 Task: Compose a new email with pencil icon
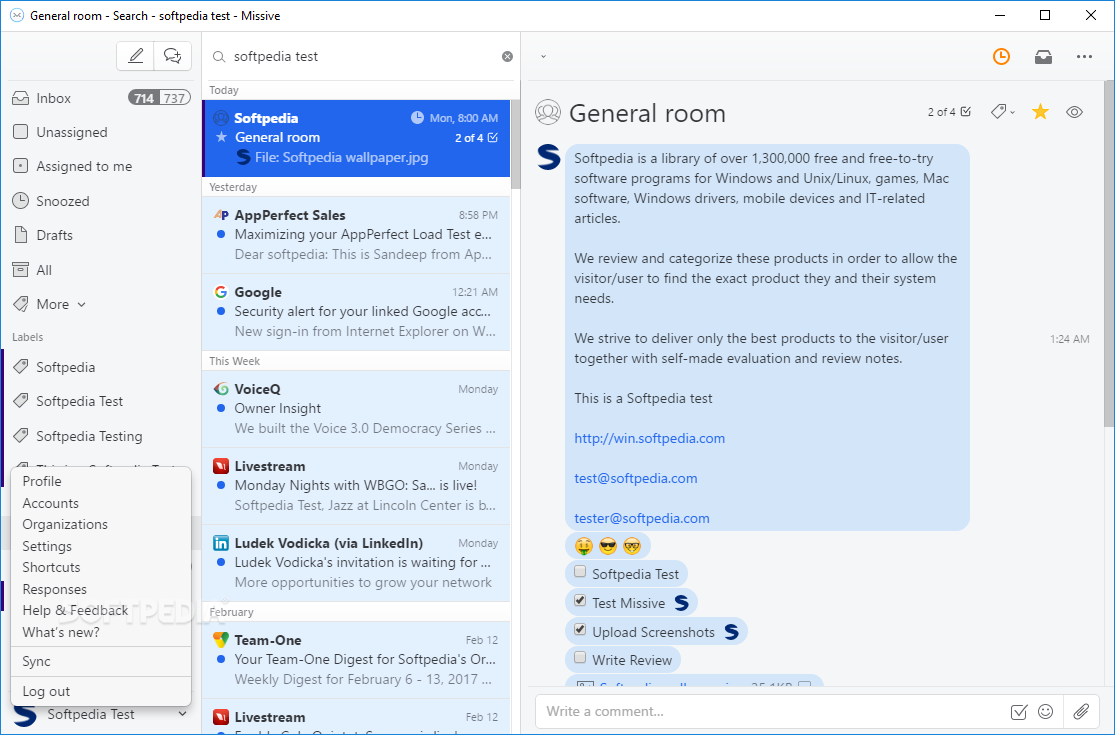coord(135,56)
